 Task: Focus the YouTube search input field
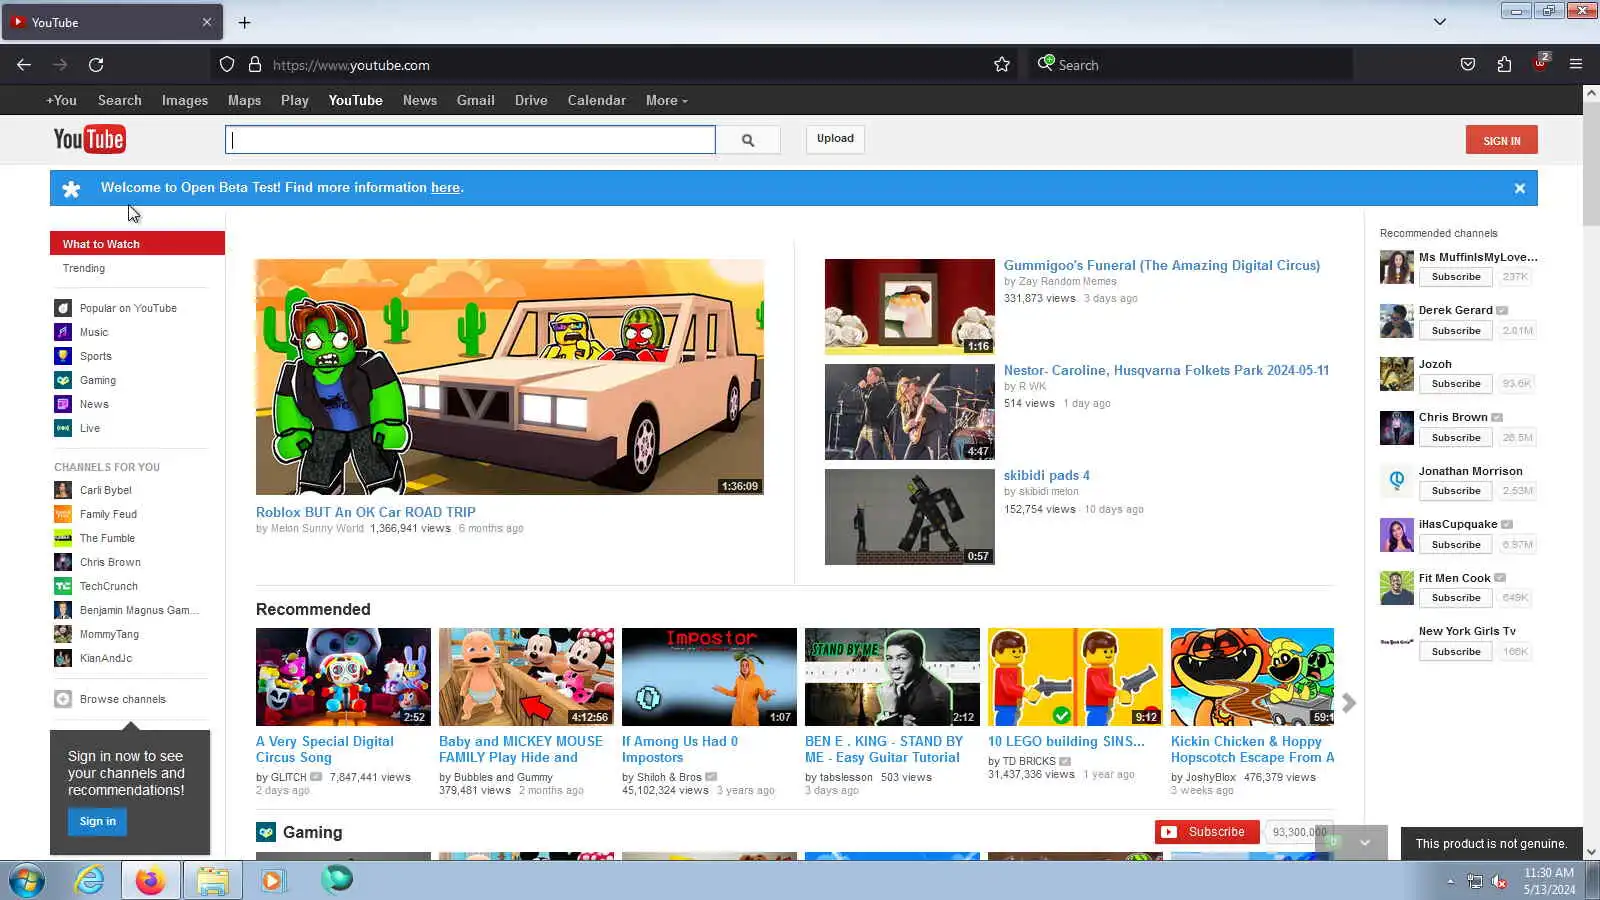(x=470, y=140)
